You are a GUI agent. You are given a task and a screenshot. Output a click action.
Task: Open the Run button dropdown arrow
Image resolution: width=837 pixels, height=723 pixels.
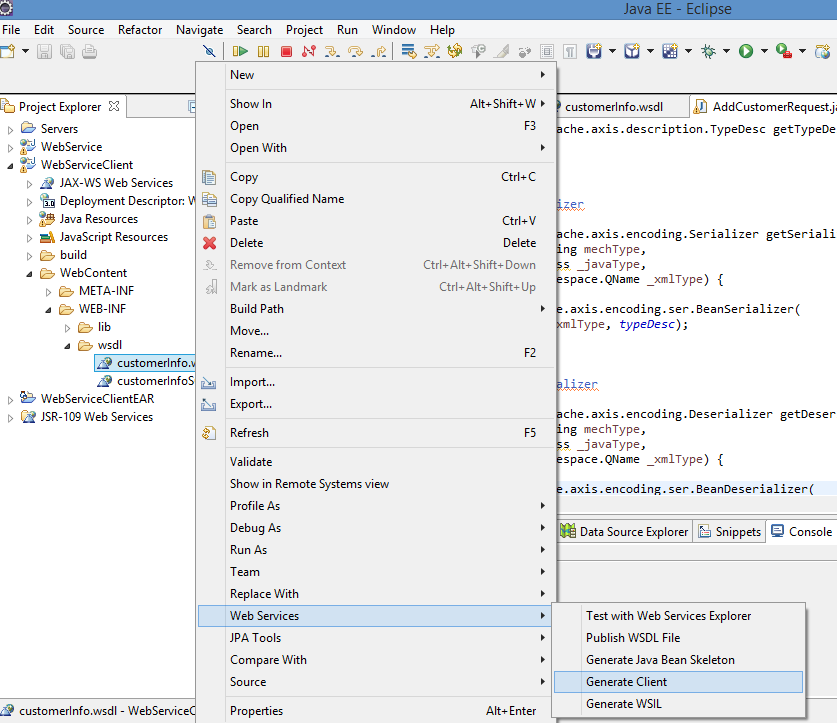[764, 51]
